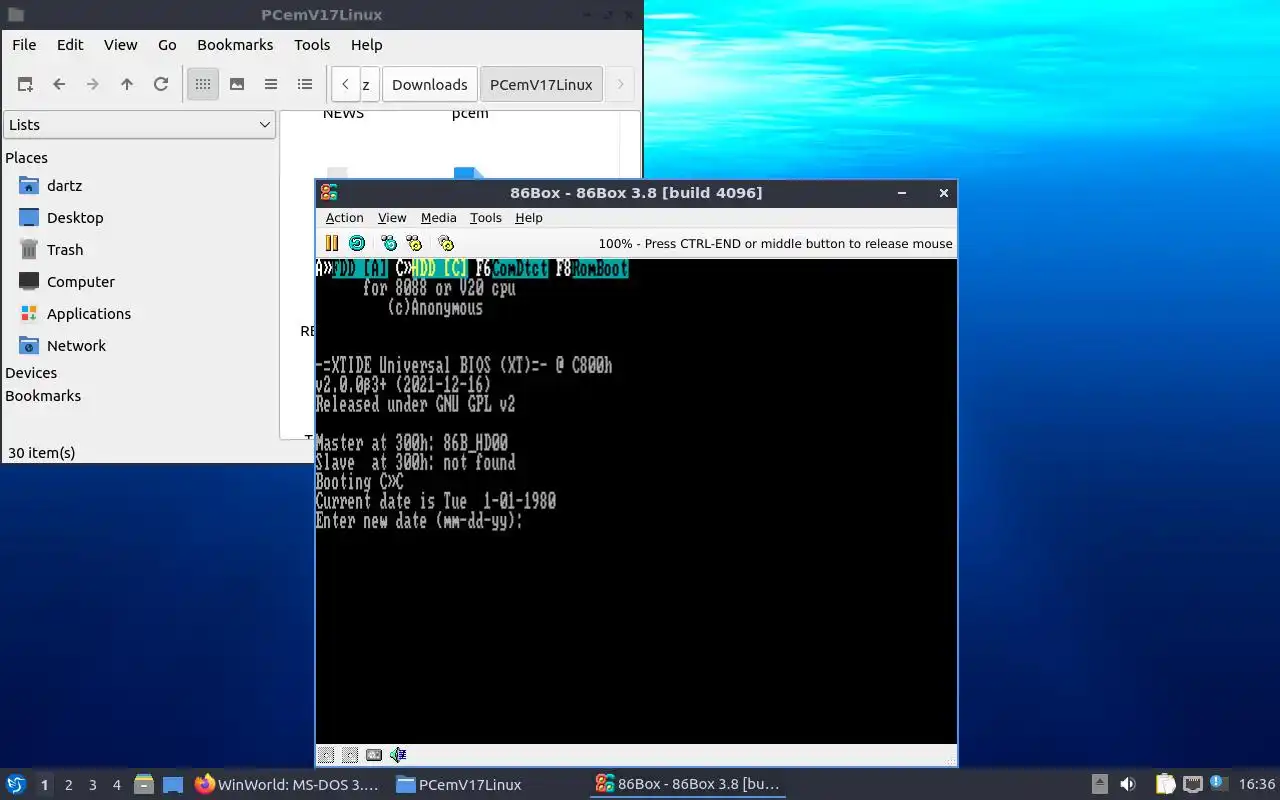Select the pcem file

pyautogui.click(x=470, y=114)
